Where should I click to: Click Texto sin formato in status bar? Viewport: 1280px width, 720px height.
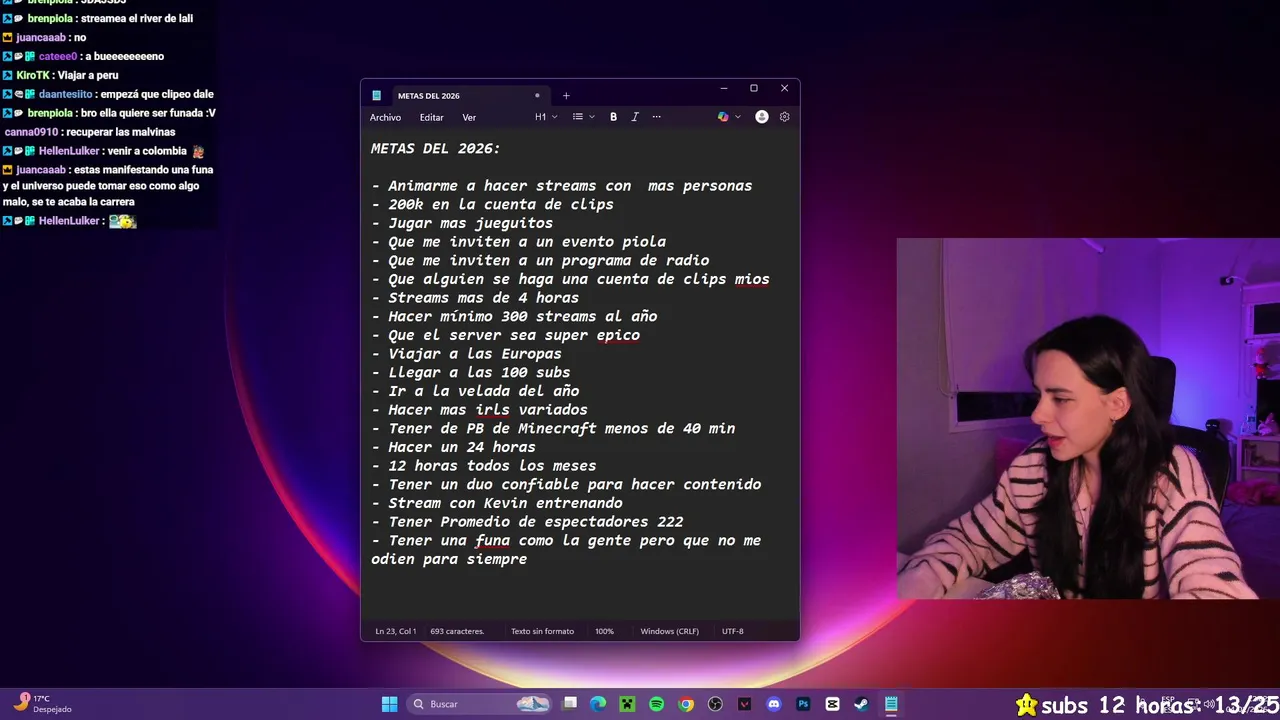click(542, 631)
